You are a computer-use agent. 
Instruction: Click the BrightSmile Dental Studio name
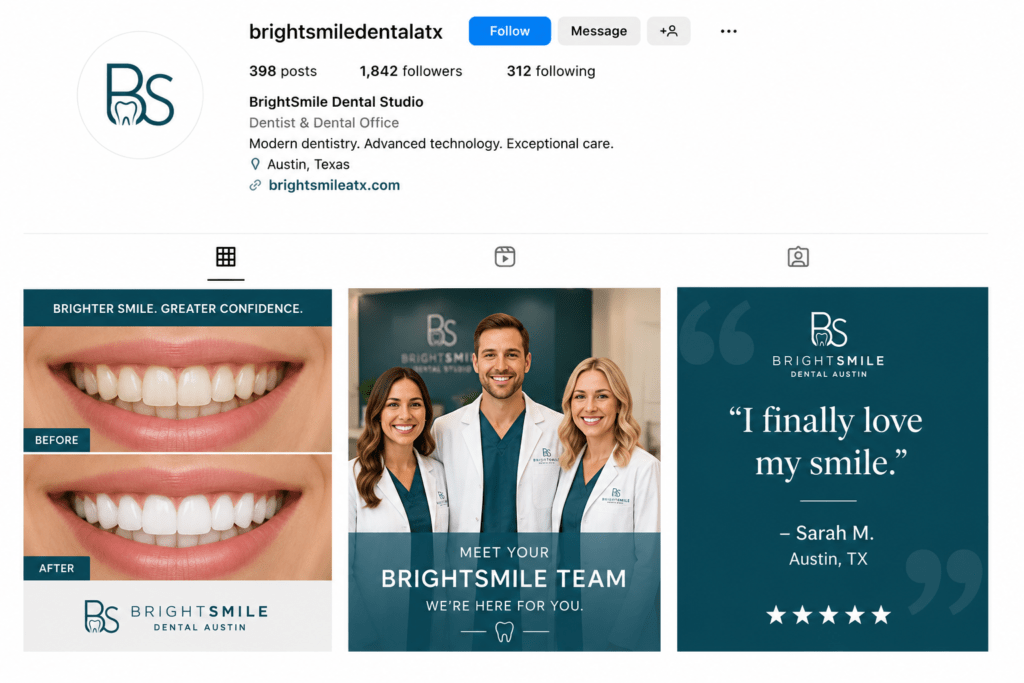[336, 102]
